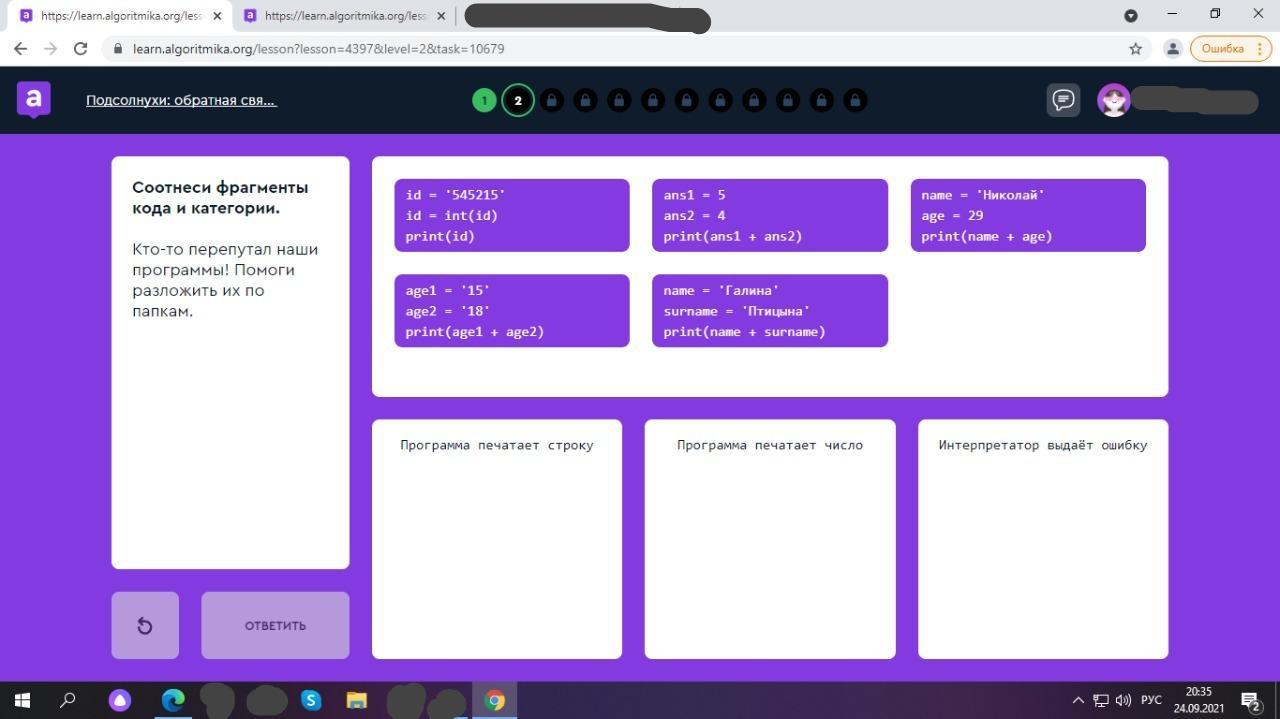
Task: Select the code card with 'Галина'
Action: (769, 311)
